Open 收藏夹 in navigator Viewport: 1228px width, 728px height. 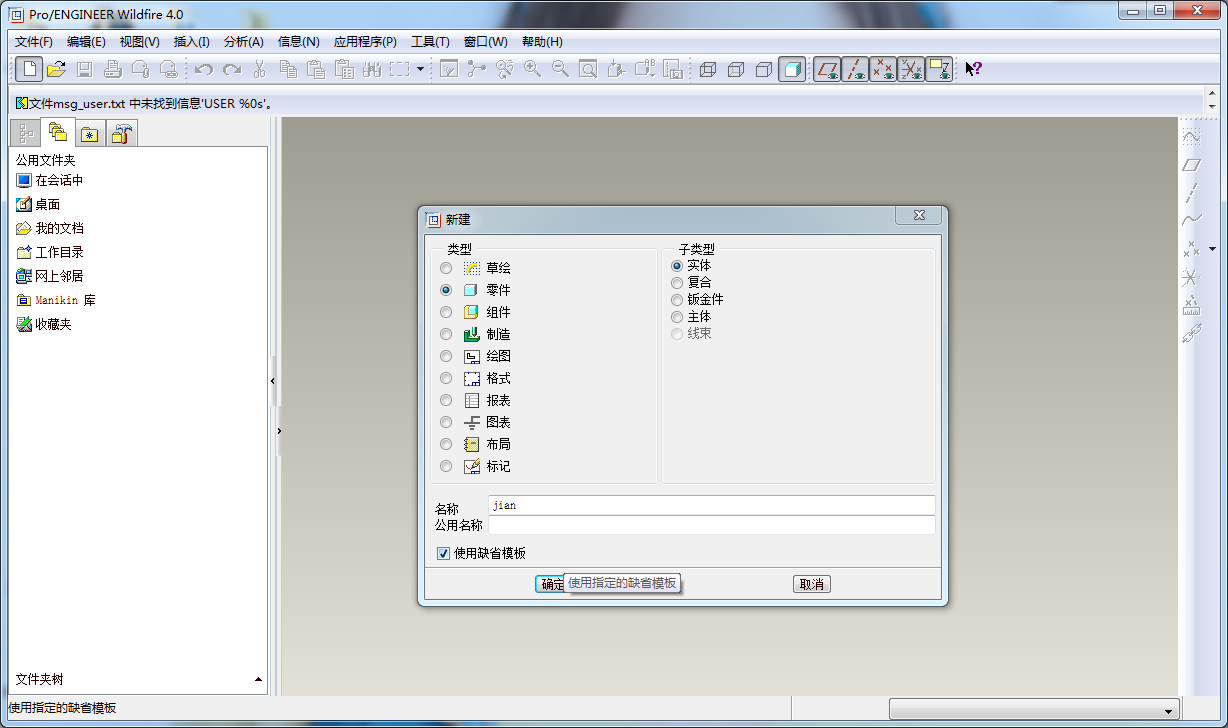coord(44,324)
